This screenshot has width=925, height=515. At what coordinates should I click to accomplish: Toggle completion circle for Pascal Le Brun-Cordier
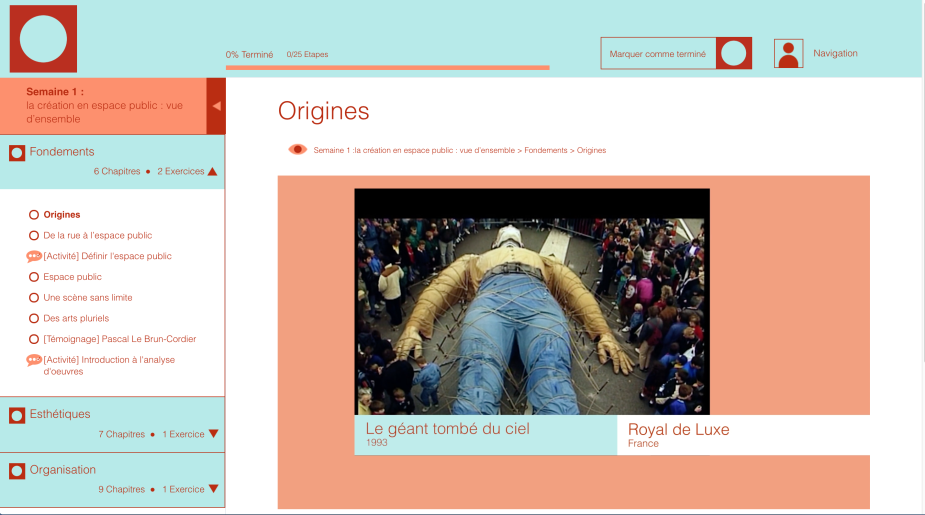point(34,339)
